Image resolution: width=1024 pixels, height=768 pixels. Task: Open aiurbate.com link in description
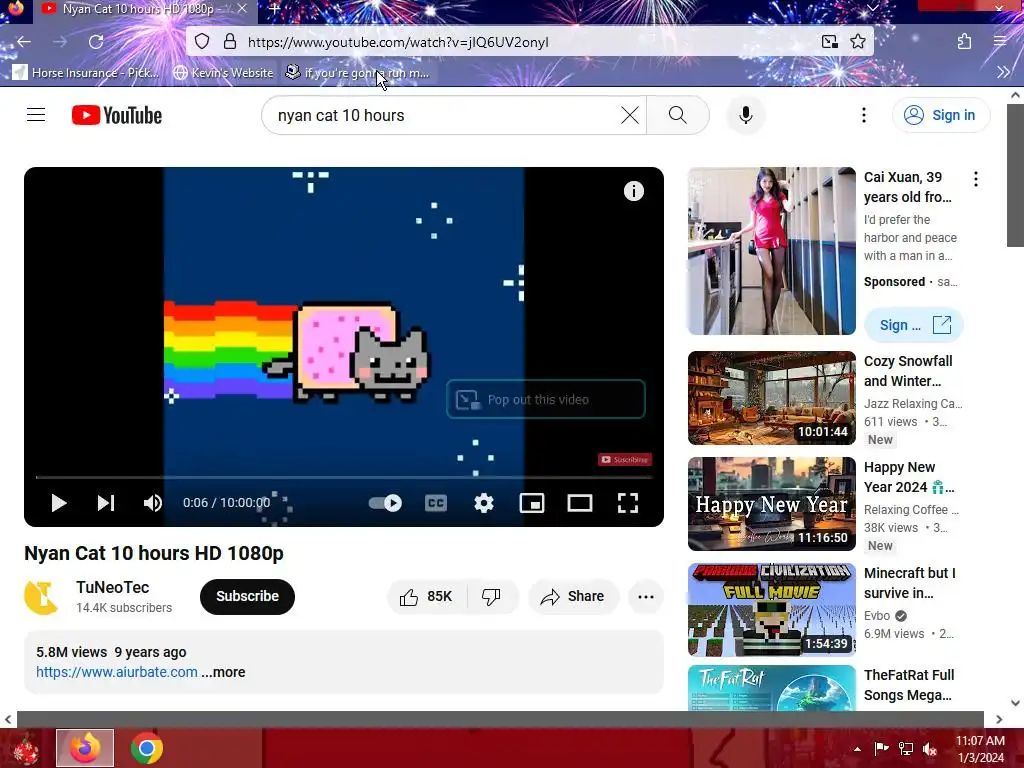[x=117, y=672]
